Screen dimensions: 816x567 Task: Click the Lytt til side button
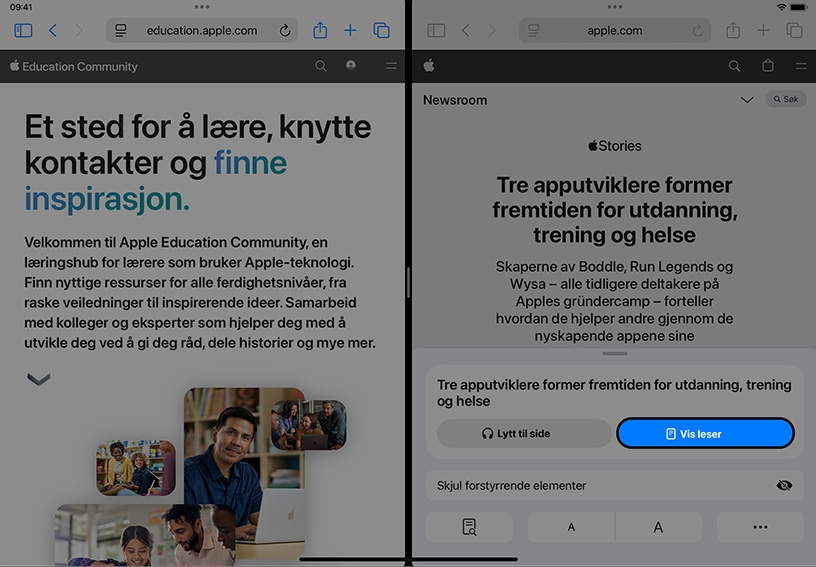click(x=524, y=433)
